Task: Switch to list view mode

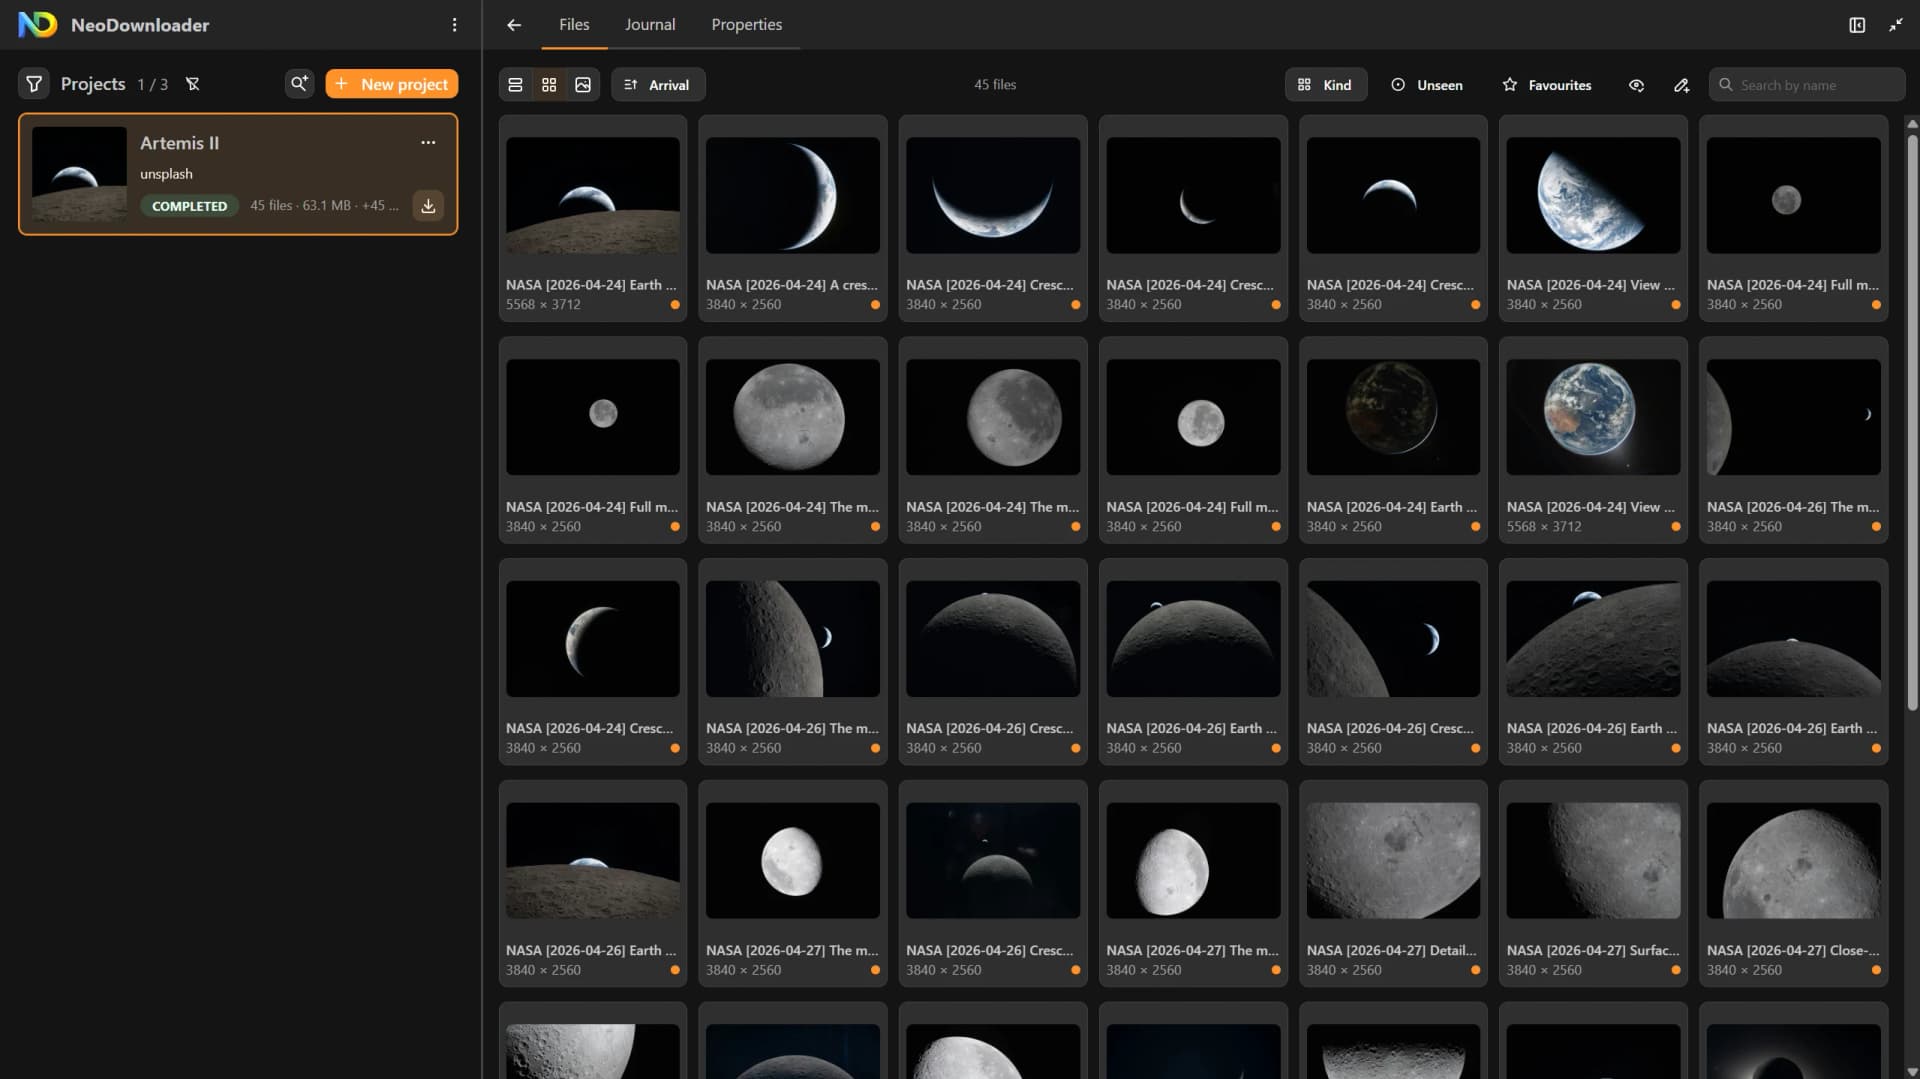Action: (515, 85)
